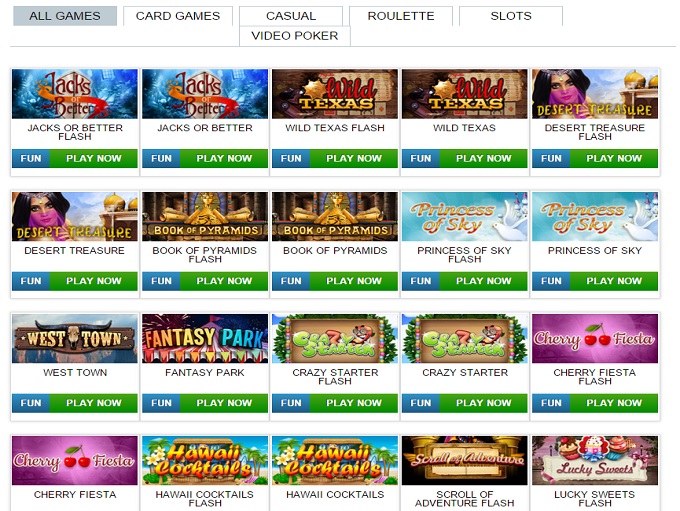Click Play Now under Wild Texas
The image size is (680, 511).
tap(484, 158)
